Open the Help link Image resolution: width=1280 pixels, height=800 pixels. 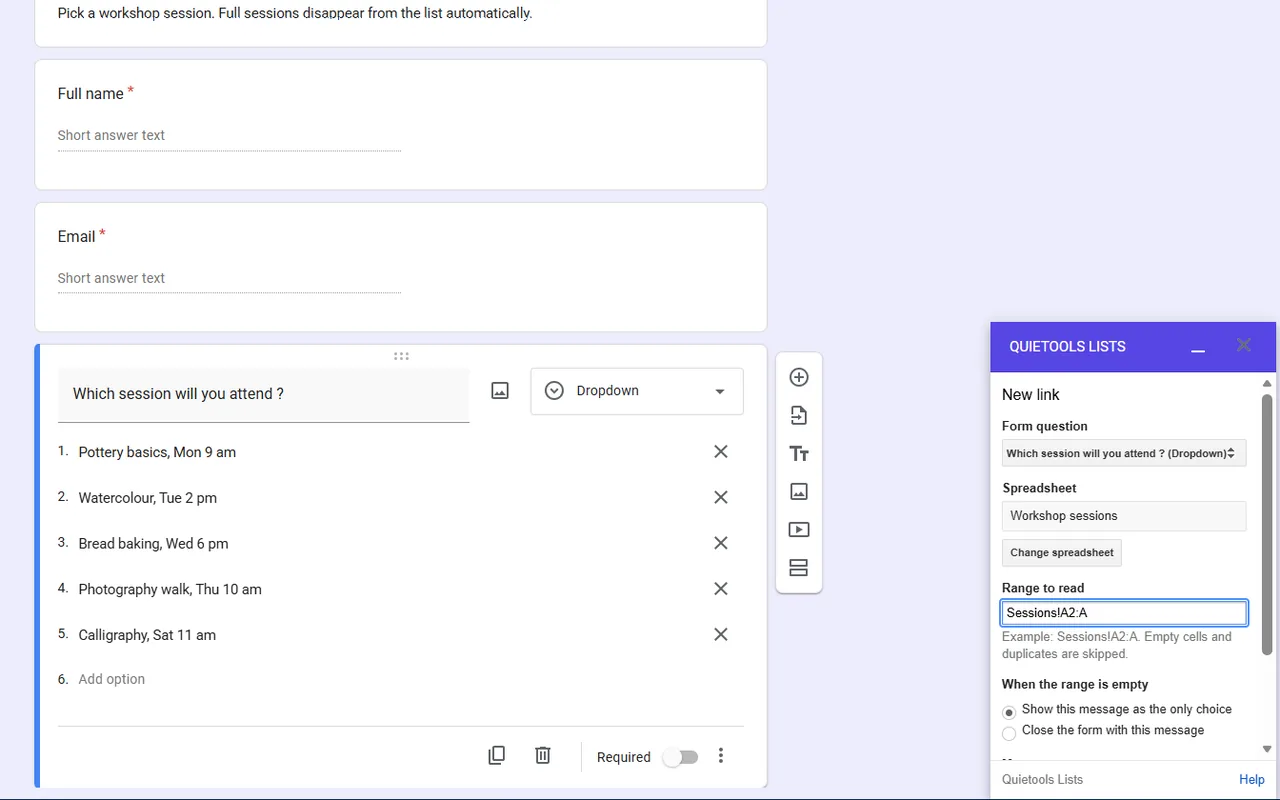point(1252,780)
